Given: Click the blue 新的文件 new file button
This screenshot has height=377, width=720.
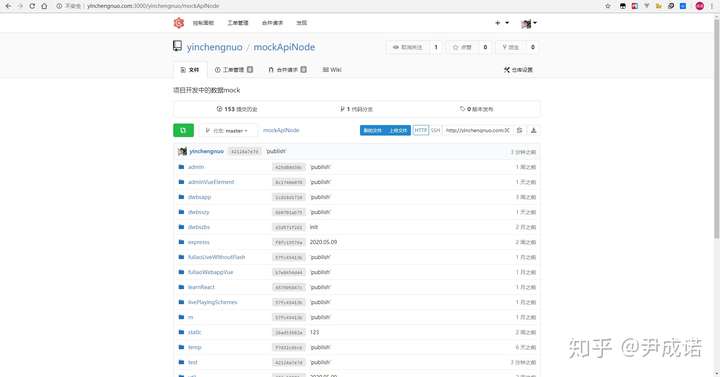Looking at the screenshot, I should 372,130.
